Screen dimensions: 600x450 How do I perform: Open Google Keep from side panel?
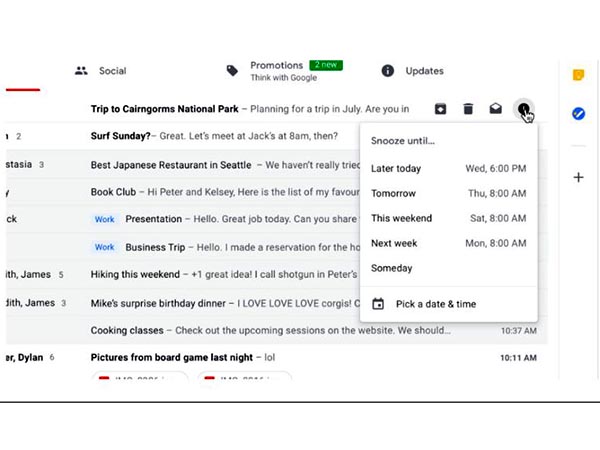pos(578,75)
